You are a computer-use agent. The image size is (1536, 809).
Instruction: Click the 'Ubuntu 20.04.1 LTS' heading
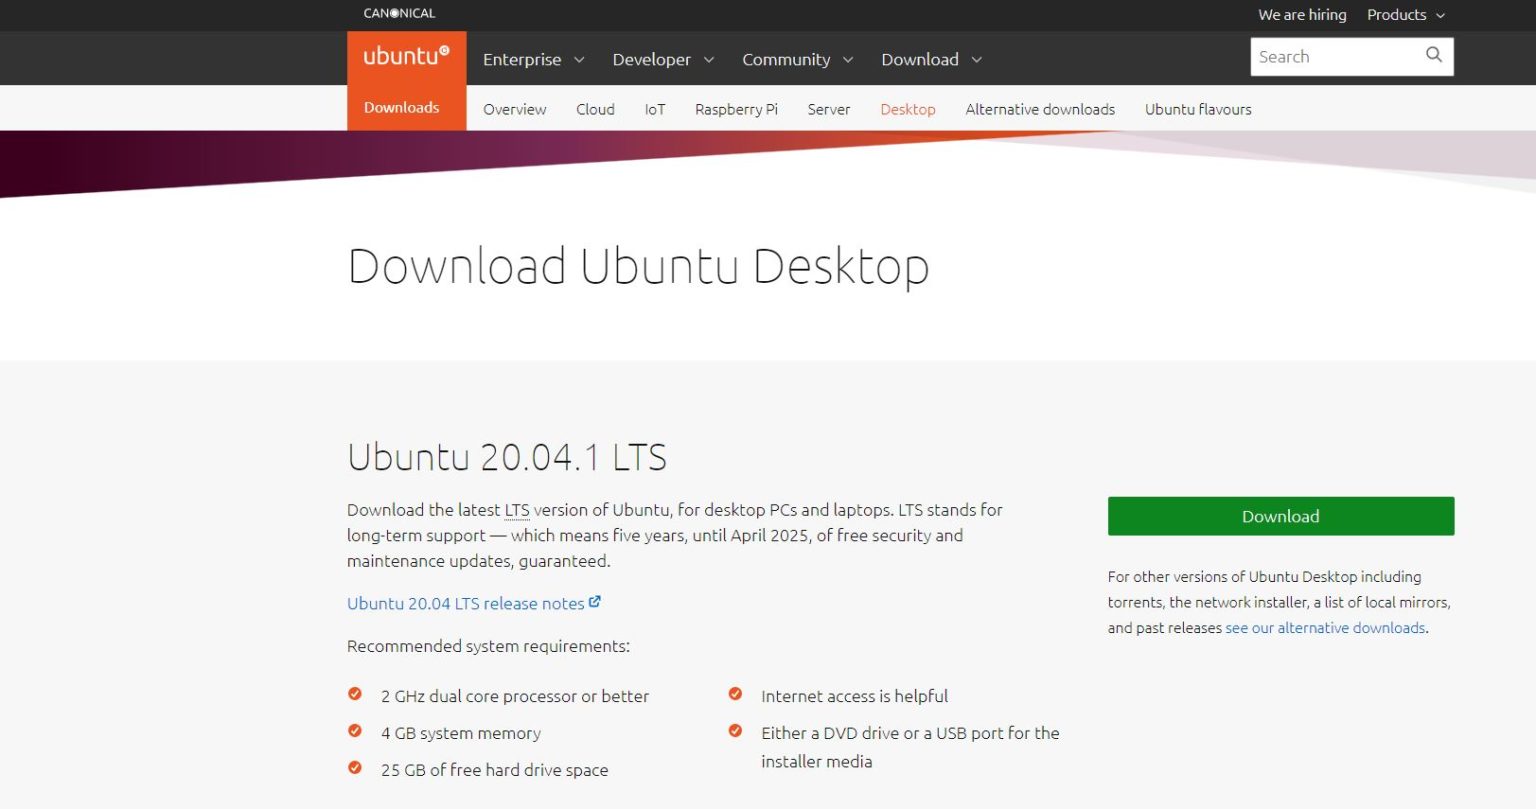pyautogui.click(x=507, y=457)
